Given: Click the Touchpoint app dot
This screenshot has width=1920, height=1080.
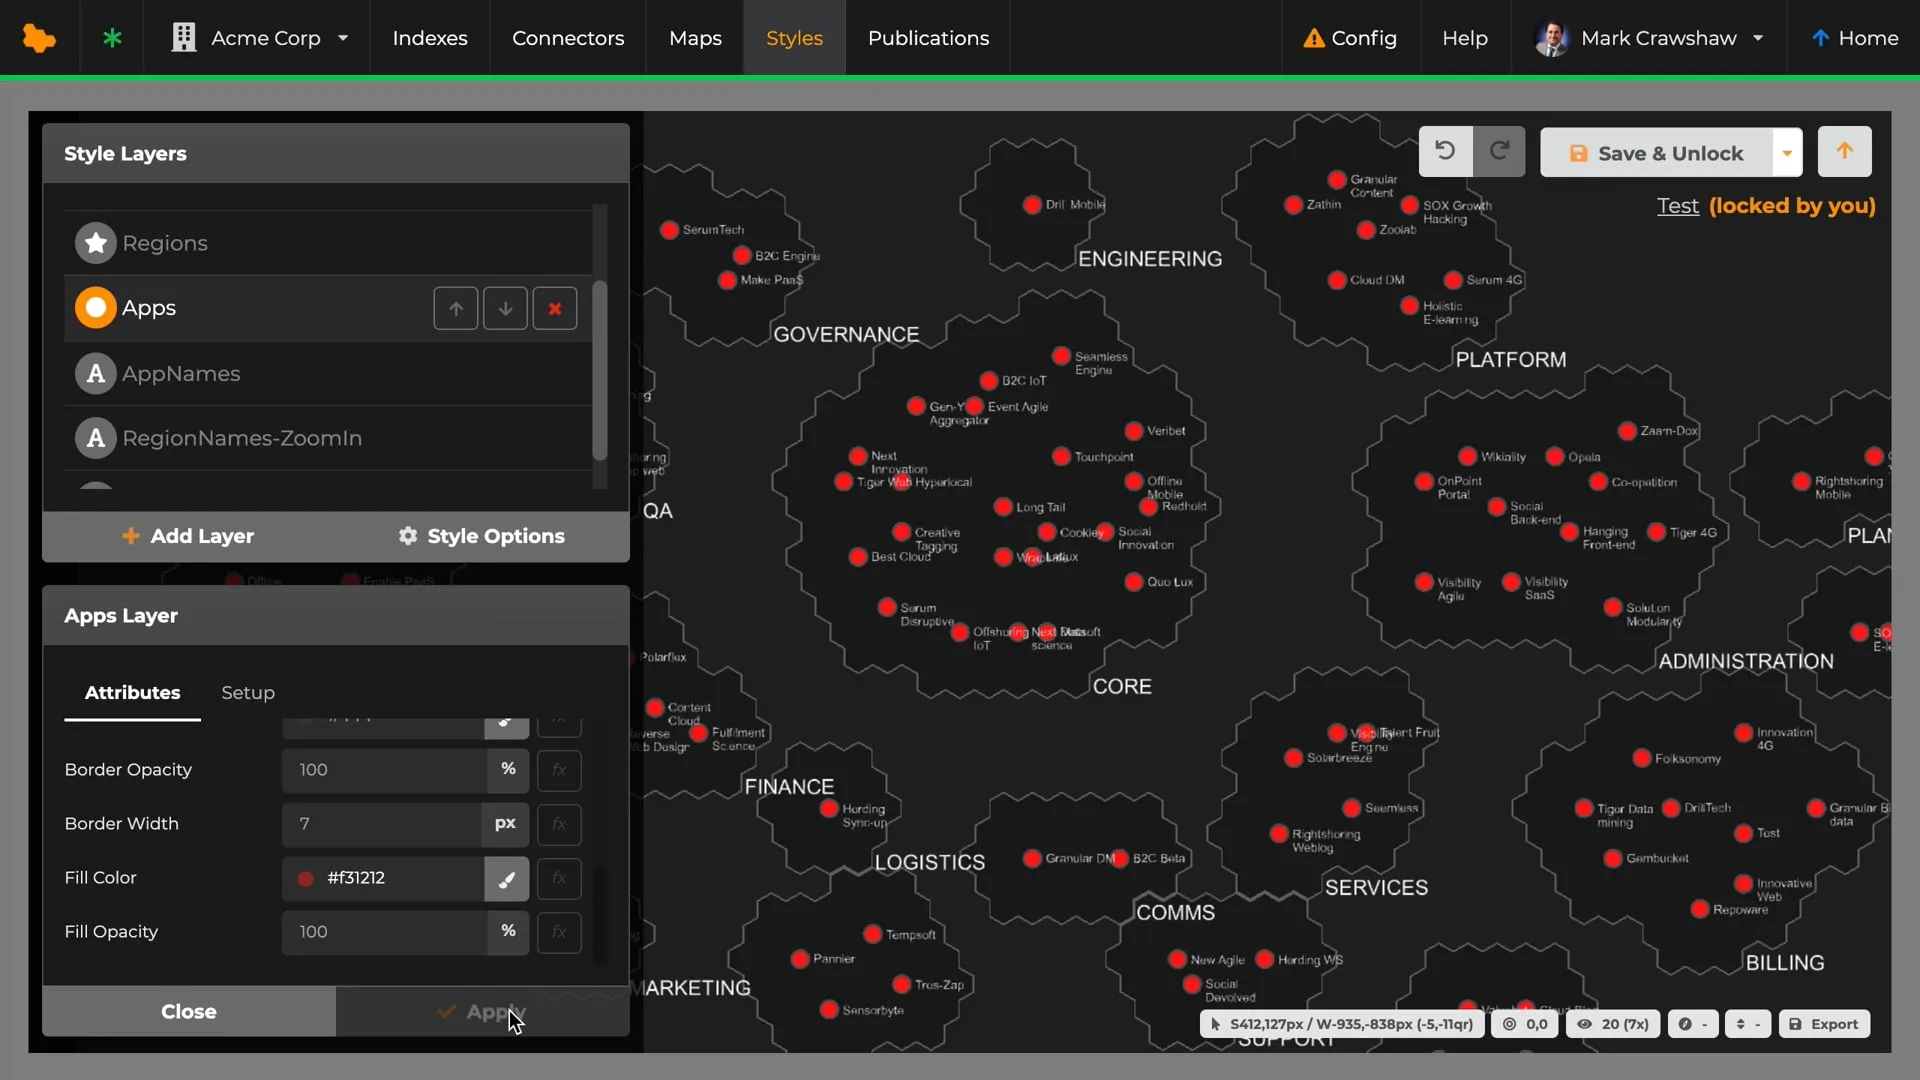Looking at the screenshot, I should pos(1062,457).
